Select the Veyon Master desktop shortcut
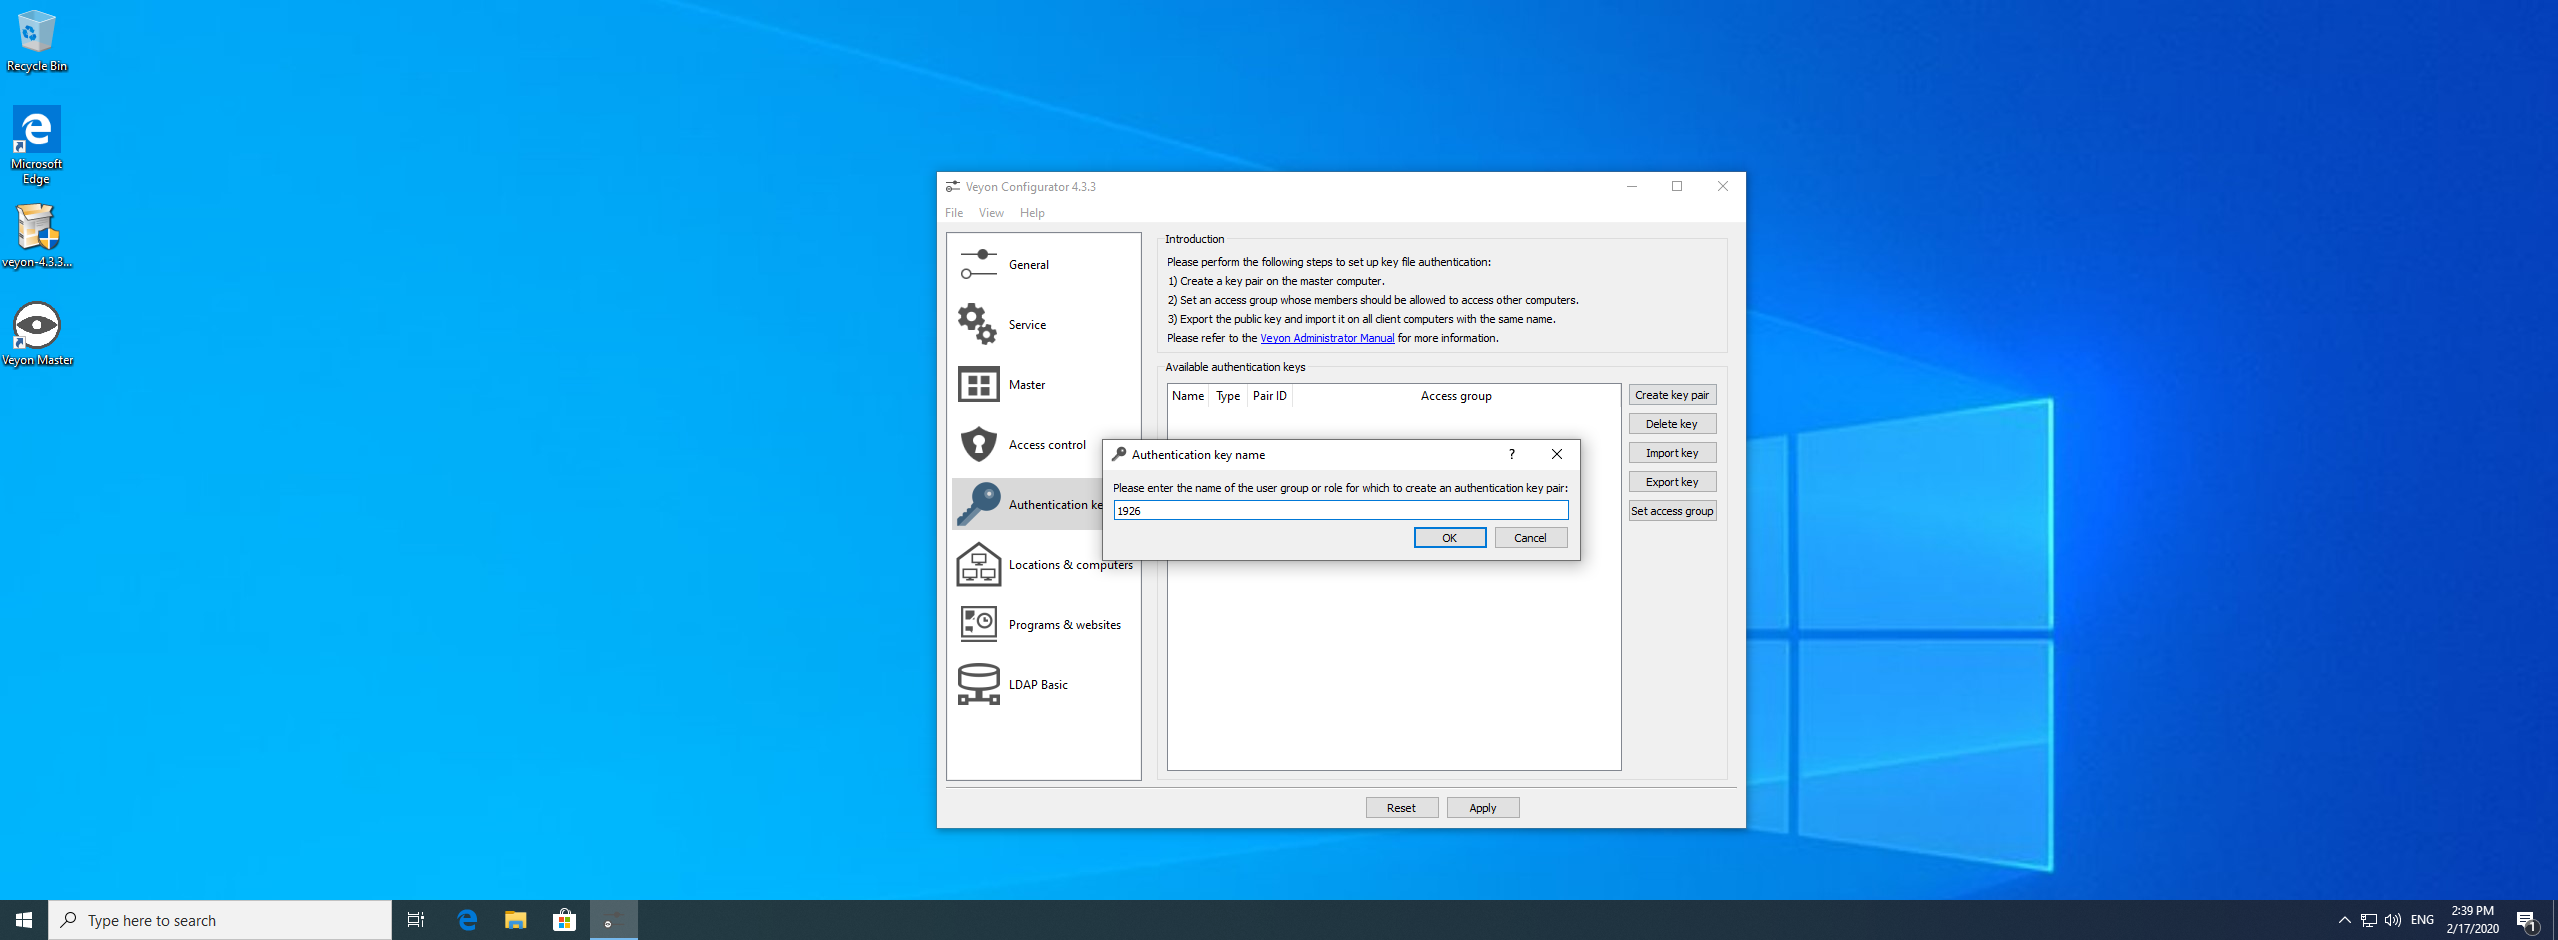Screen dimensions: 2558x940 click(37, 334)
